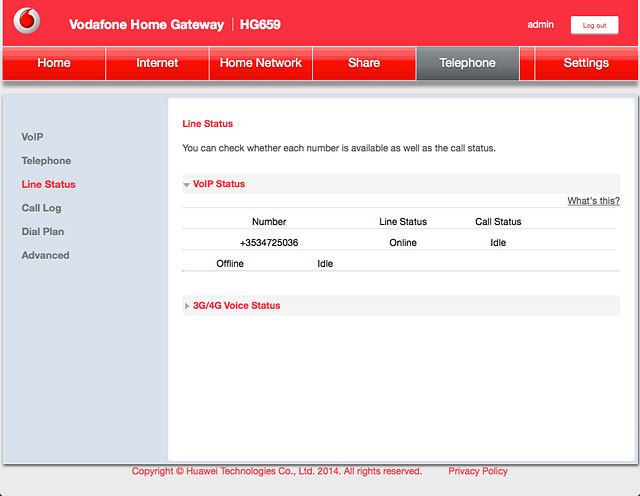Image resolution: width=640 pixels, height=496 pixels.
Task: Click the HG659 model name in header
Action: [x=260, y=24]
